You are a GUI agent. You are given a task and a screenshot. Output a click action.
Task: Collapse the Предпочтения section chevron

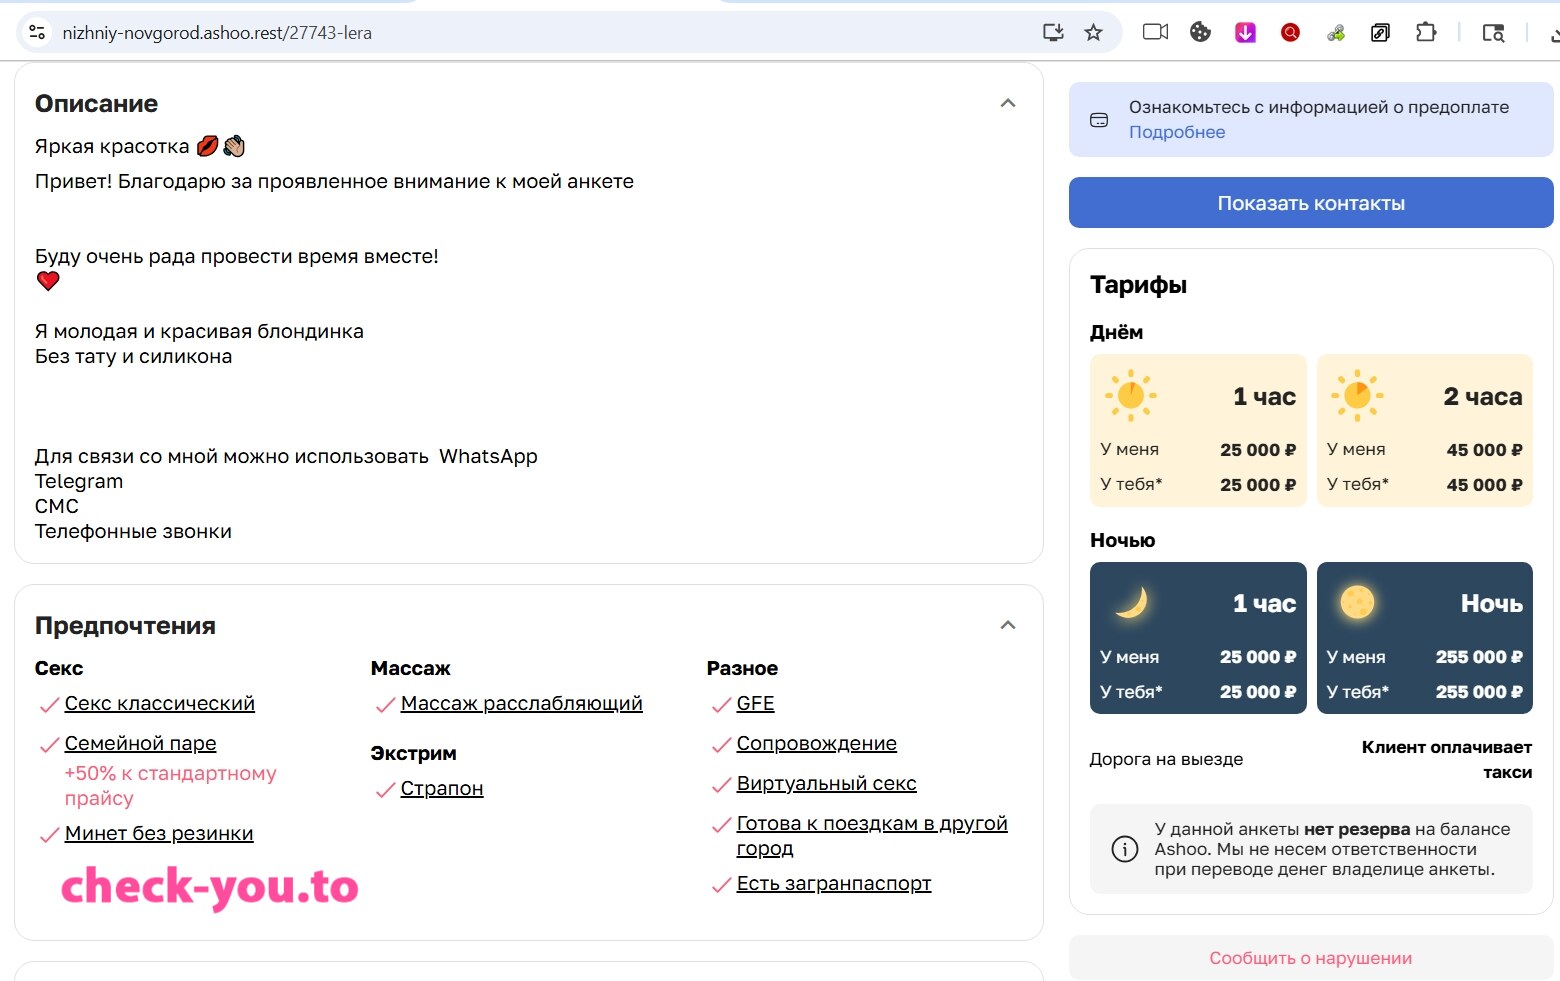click(1008, 625)
